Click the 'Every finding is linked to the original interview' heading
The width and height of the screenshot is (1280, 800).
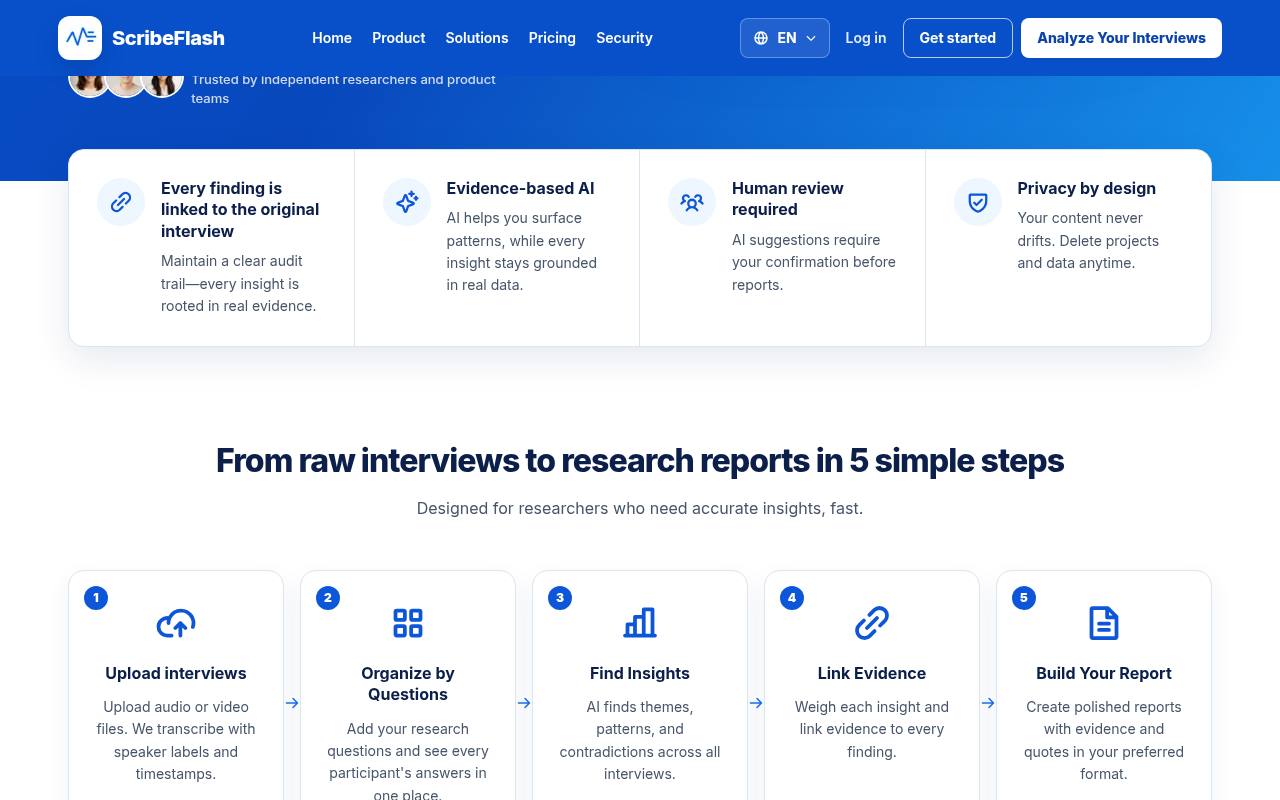tap(240, 209)
